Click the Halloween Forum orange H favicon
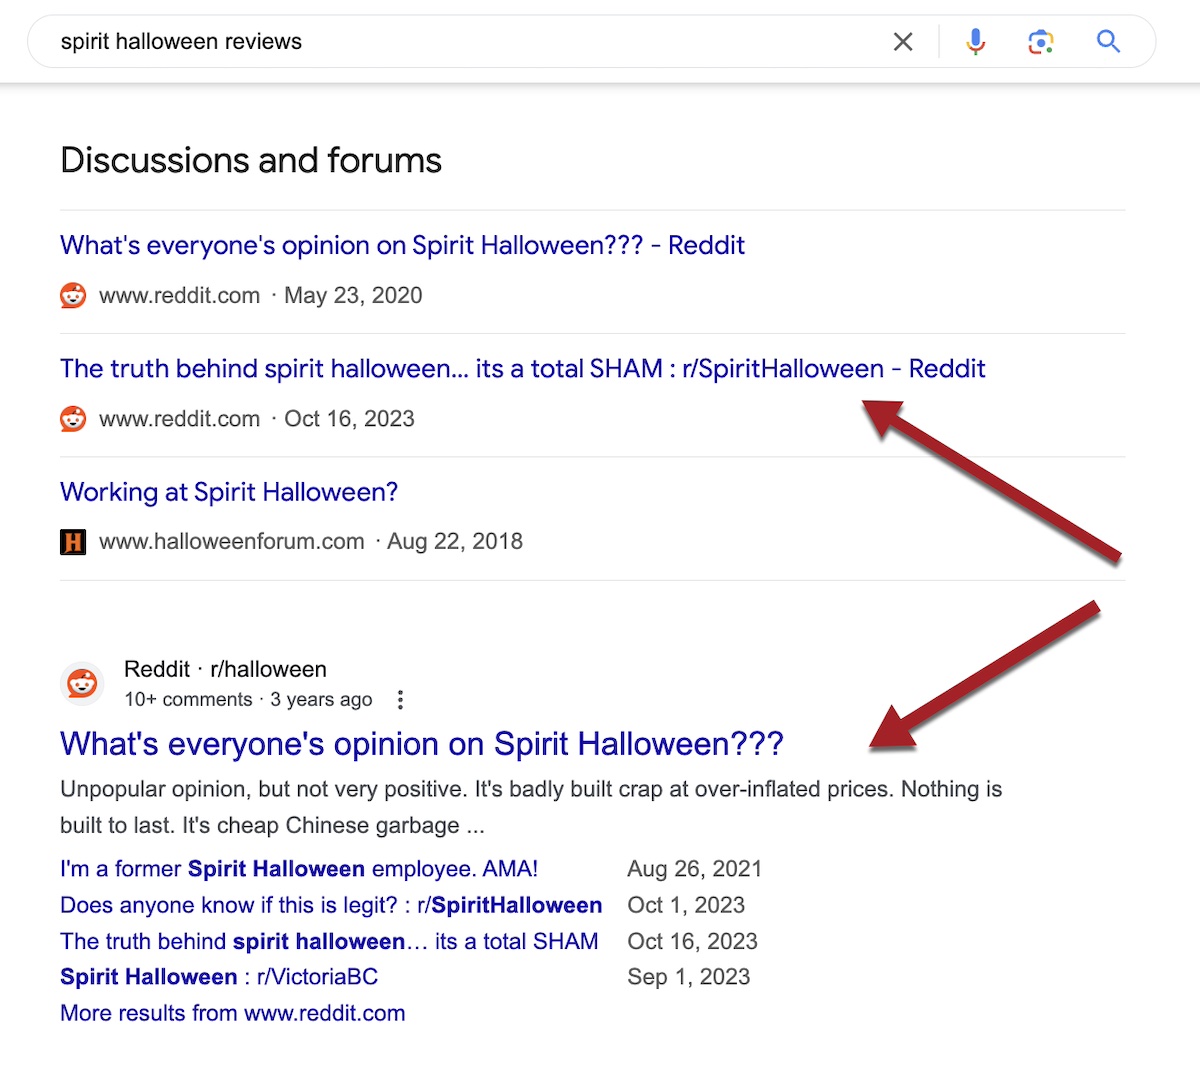 (x=73, y=542)
